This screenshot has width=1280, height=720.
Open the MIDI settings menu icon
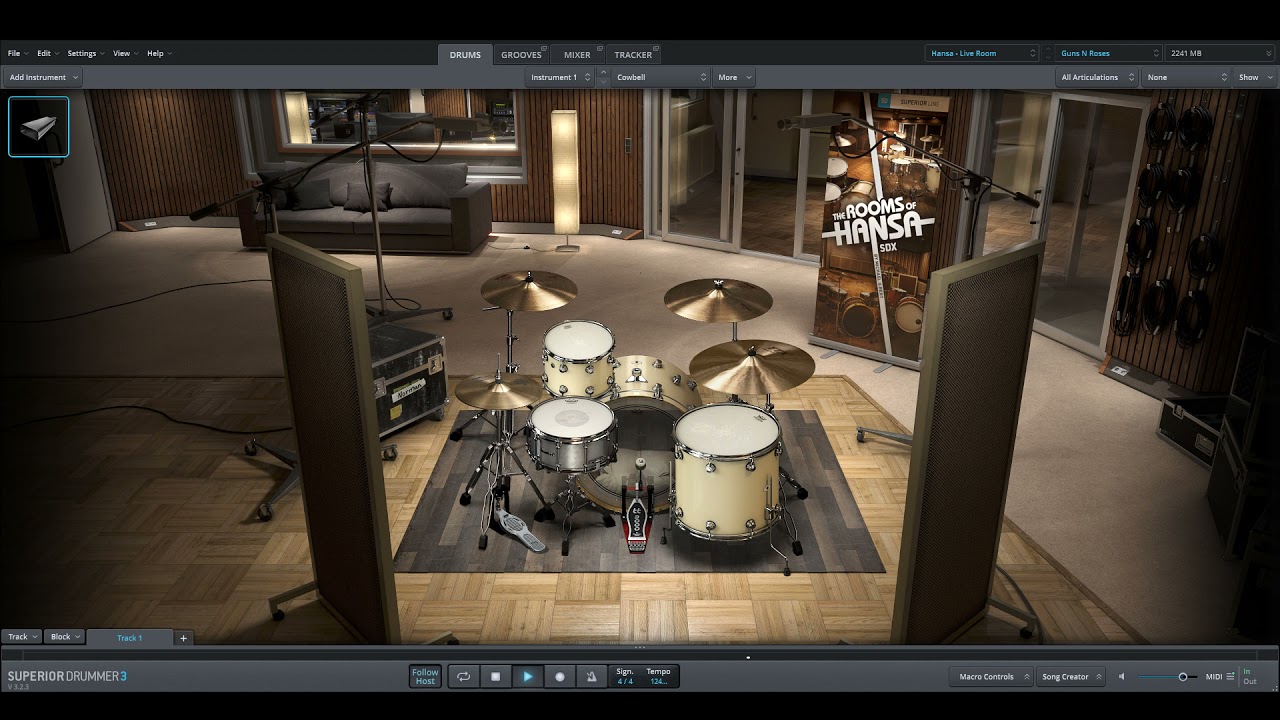pos(1230,677)
